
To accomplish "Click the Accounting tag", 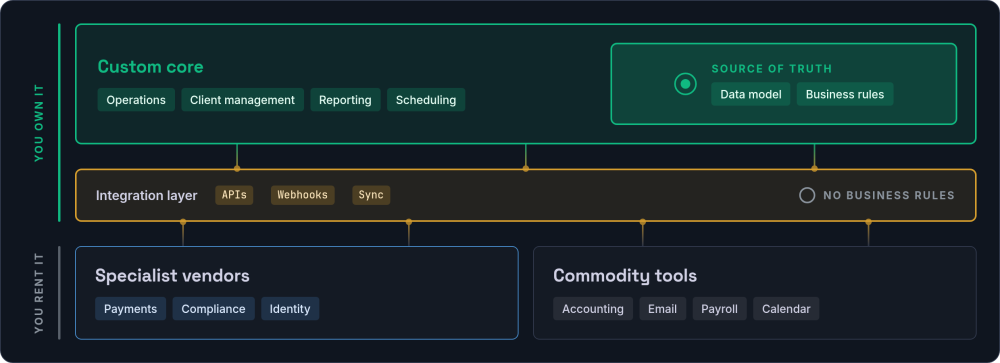I will 593,308.
